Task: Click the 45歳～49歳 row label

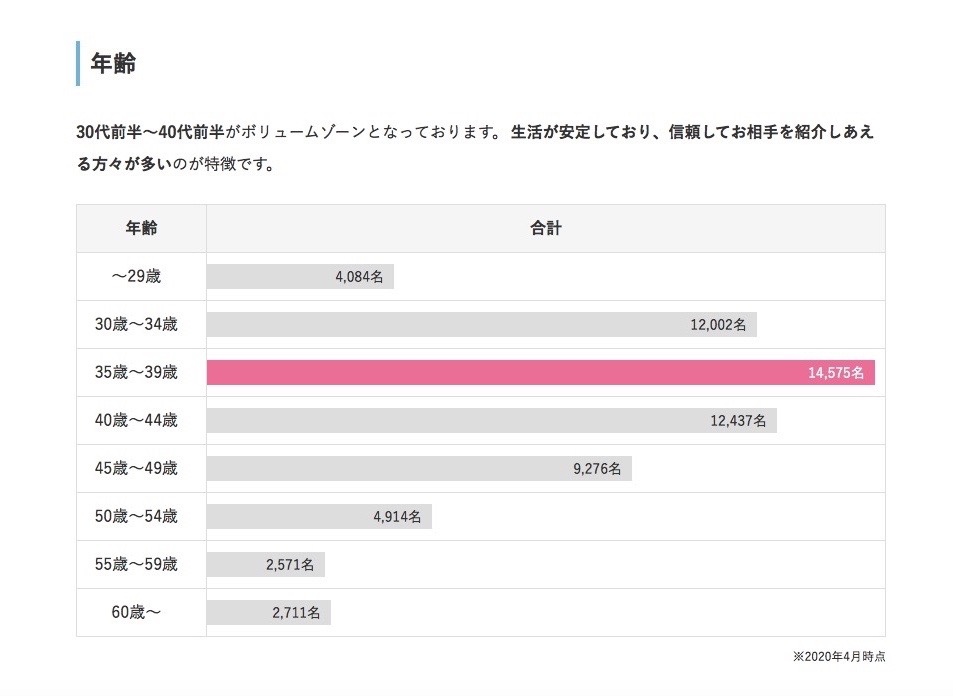Action: click(x=141, y=469)
